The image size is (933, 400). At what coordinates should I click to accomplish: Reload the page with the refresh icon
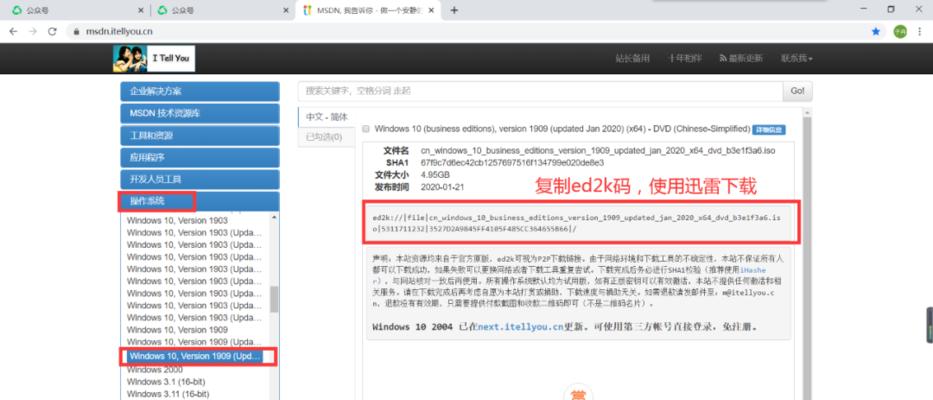point(52,32)
